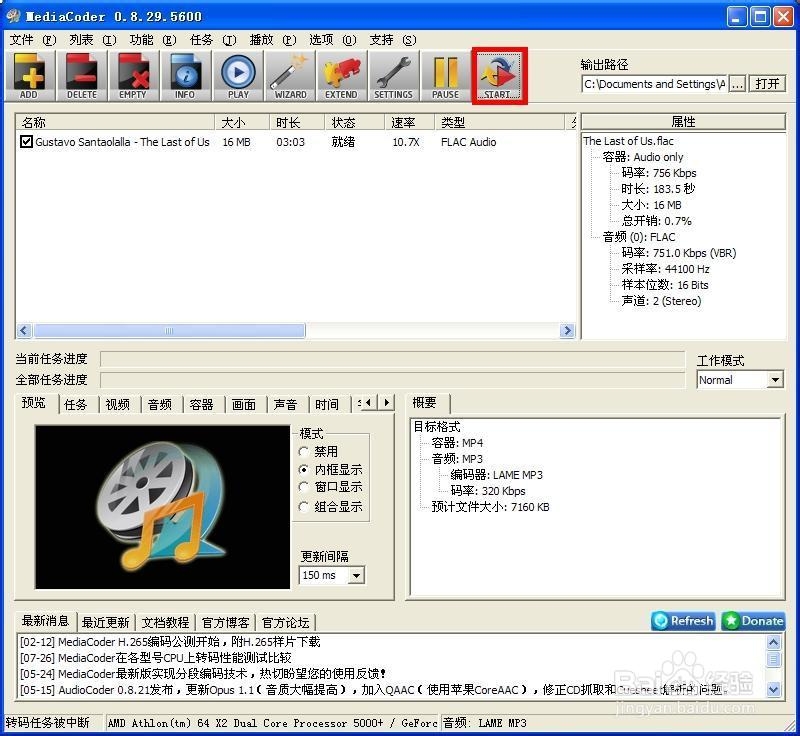This screenshot has height=736, width=800.
Task: Switch to the 任务 settings tab
Action: 76,405
